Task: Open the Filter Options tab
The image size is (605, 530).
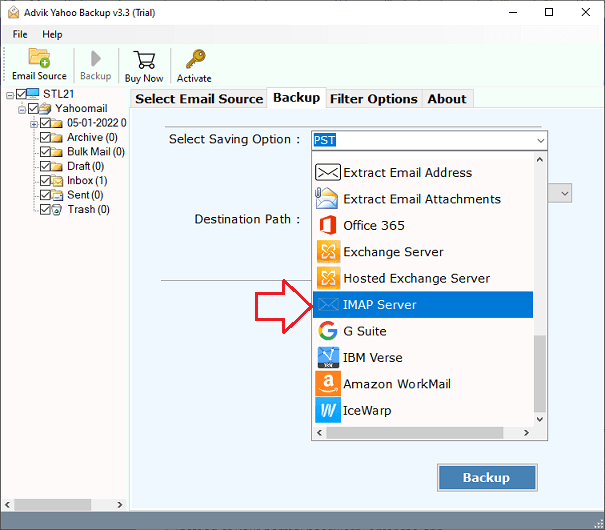Action: pos(373,99)
